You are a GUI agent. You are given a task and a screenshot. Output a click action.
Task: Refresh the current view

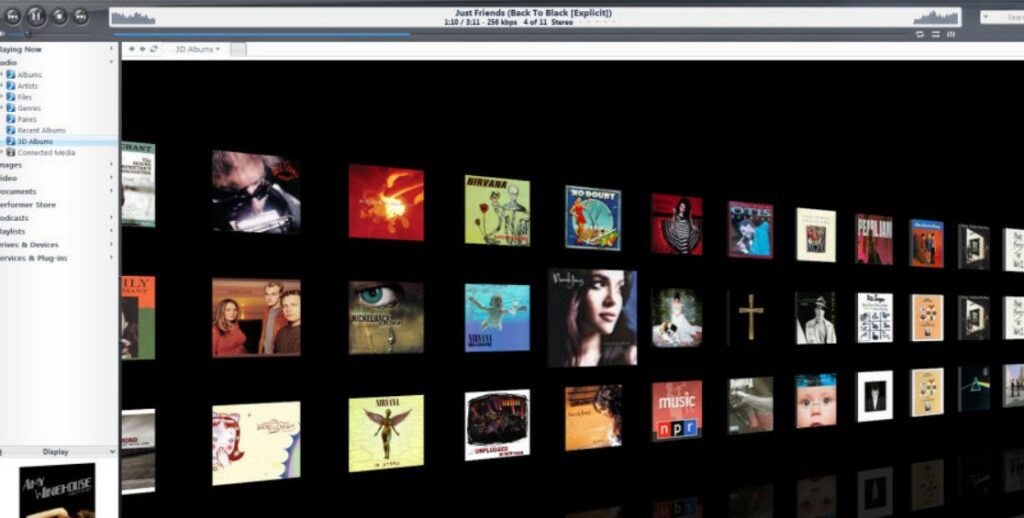[x=153, y=49]
